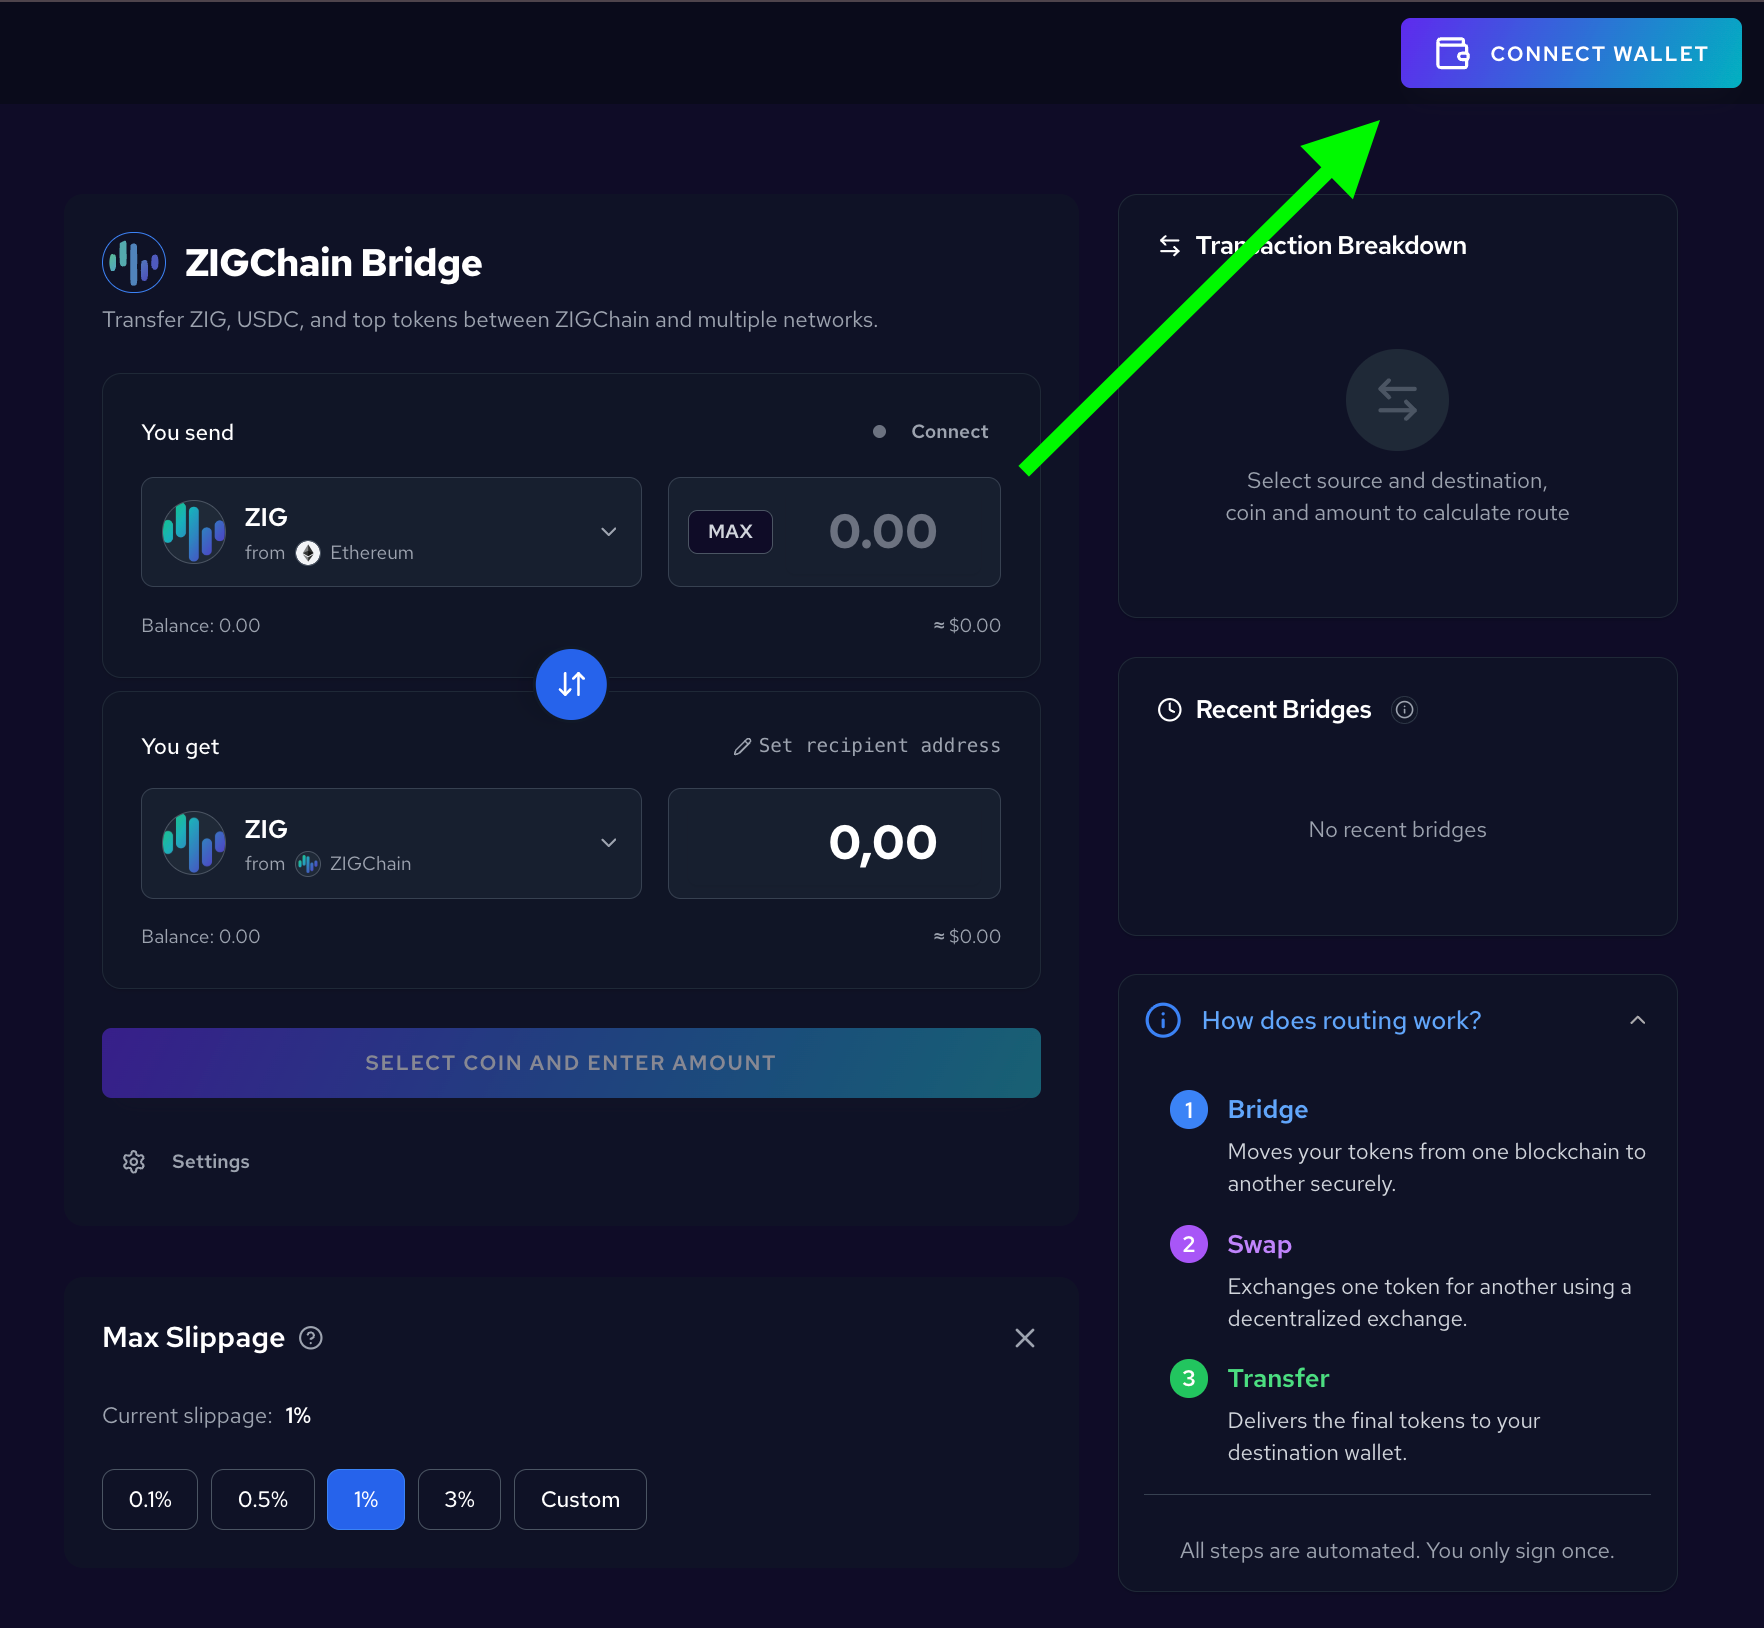Click the Recent Bridges clock icon
This screenshot has height=1628, width=1764.
point(1169,710)
